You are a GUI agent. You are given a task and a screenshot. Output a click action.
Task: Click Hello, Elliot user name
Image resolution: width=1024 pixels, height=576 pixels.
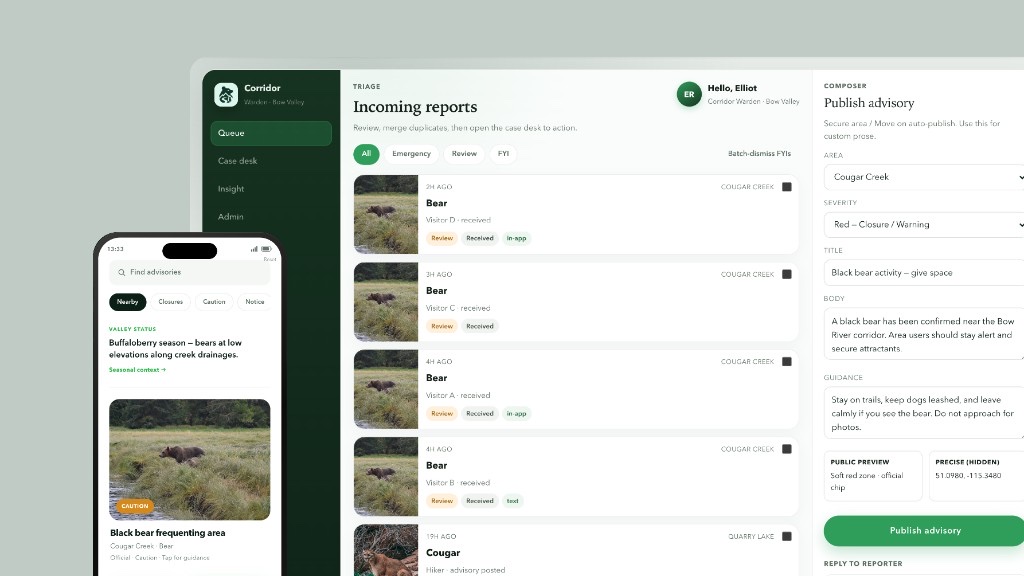732,88
